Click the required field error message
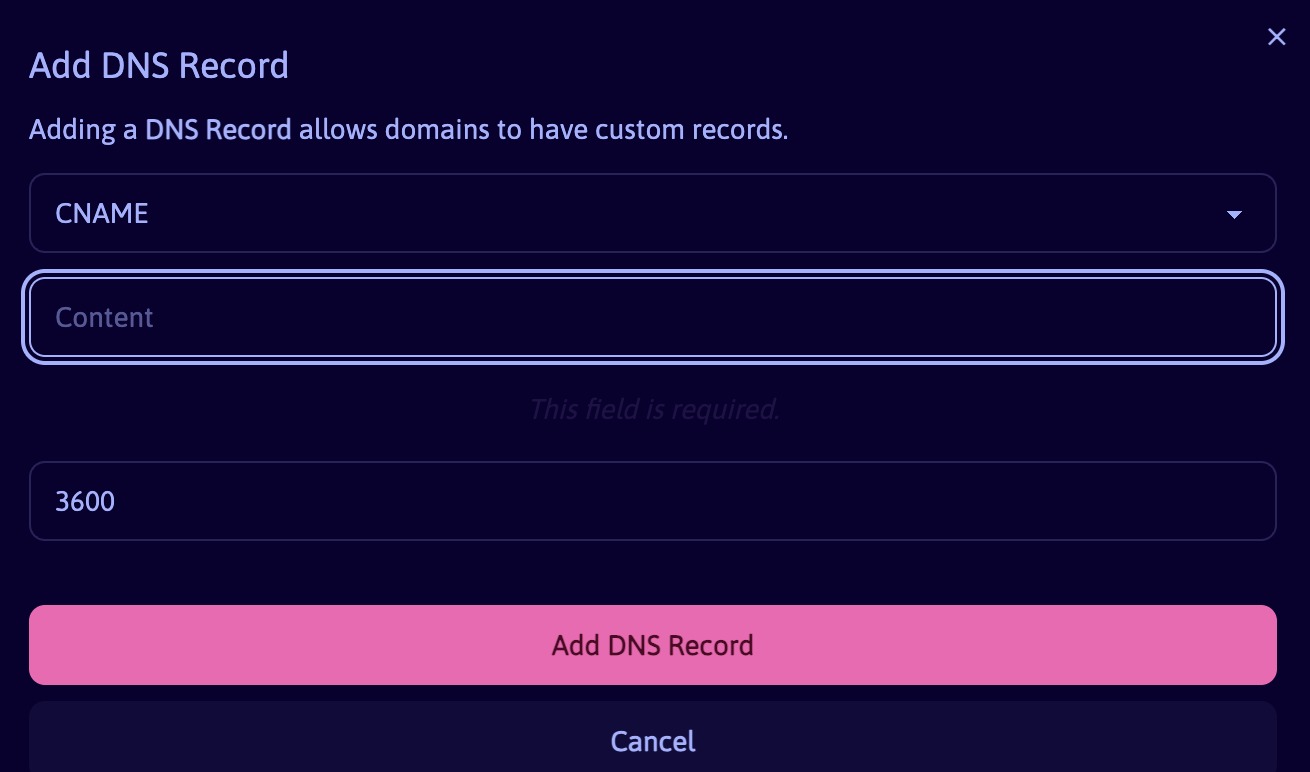Viewport: 1310px width, 772px height. (653, 409)
